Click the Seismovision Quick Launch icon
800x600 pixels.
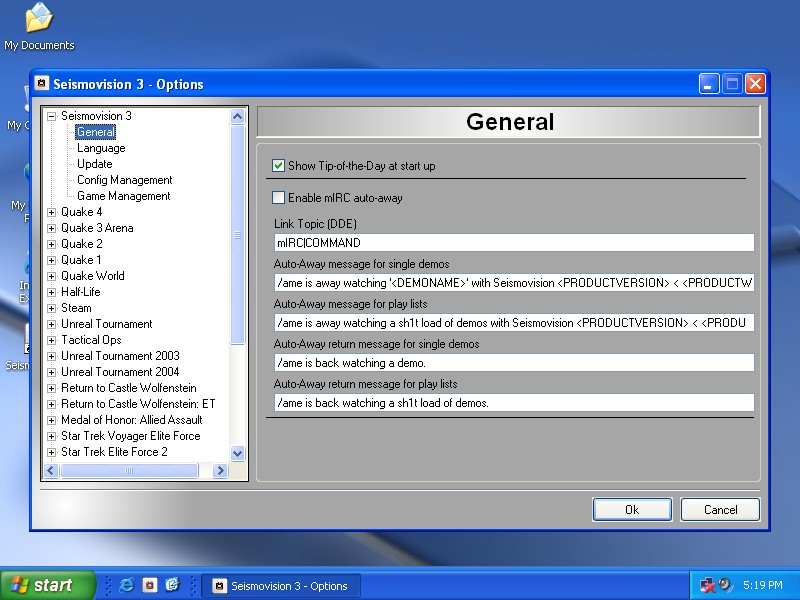click(149, 585)
